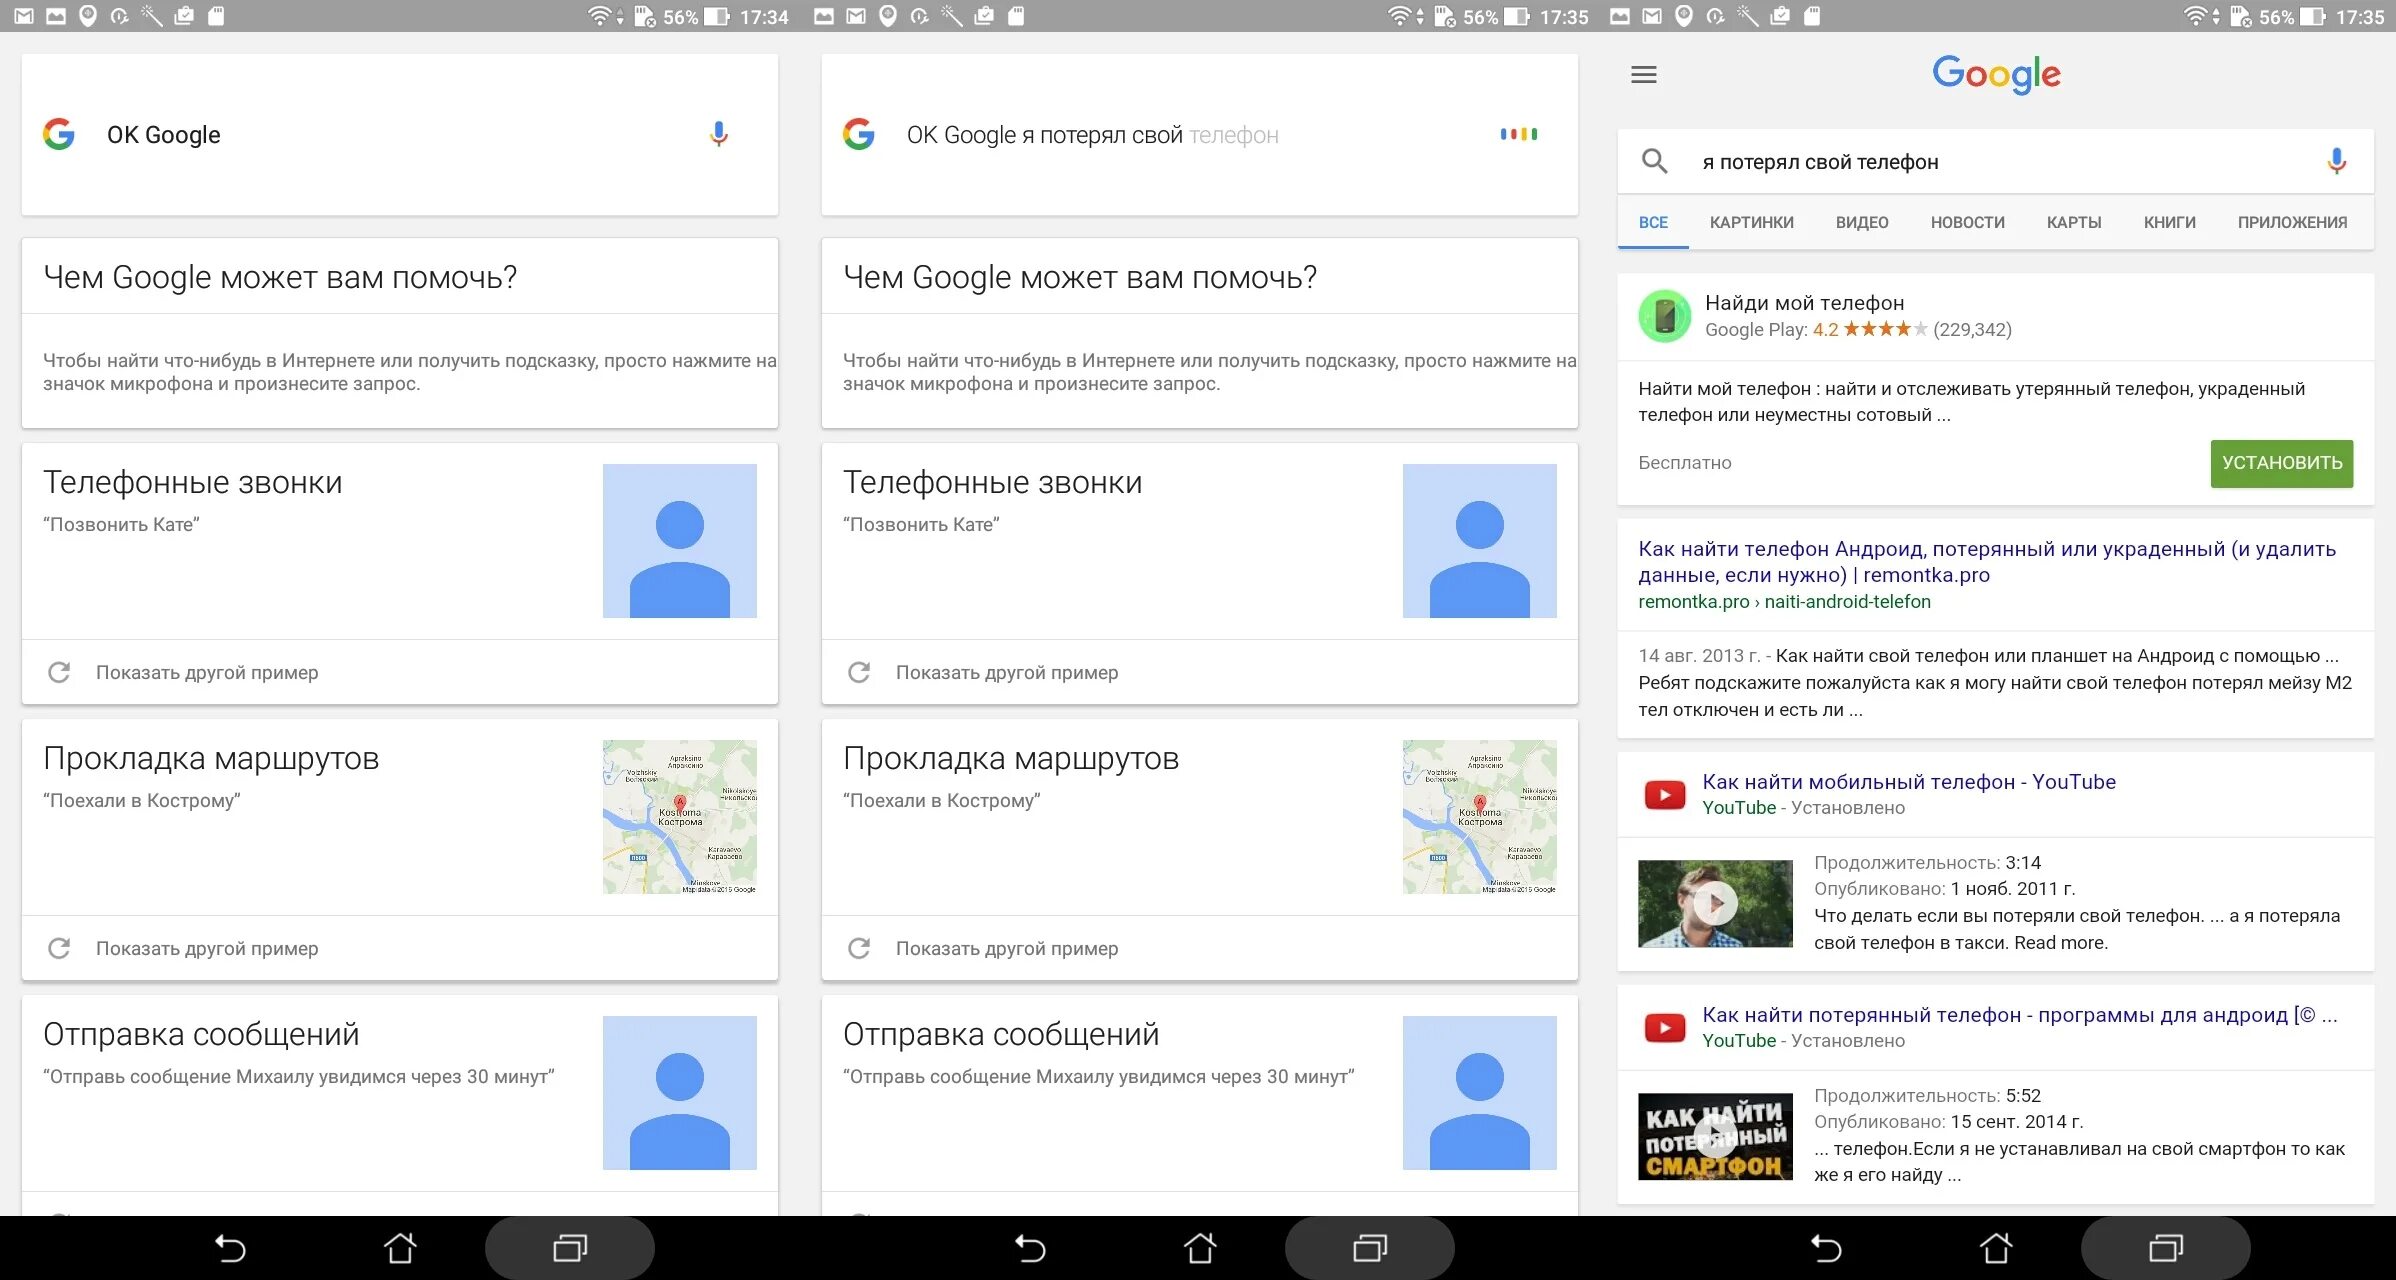Open the remontka.pro Как найти телефон Андроид link

(1986, 562)
